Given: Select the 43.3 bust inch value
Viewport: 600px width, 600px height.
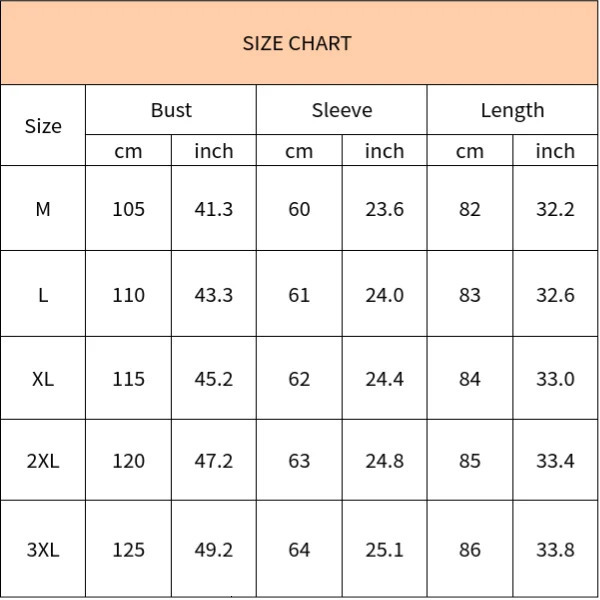Looking at the screenshot, I should 213,295.
